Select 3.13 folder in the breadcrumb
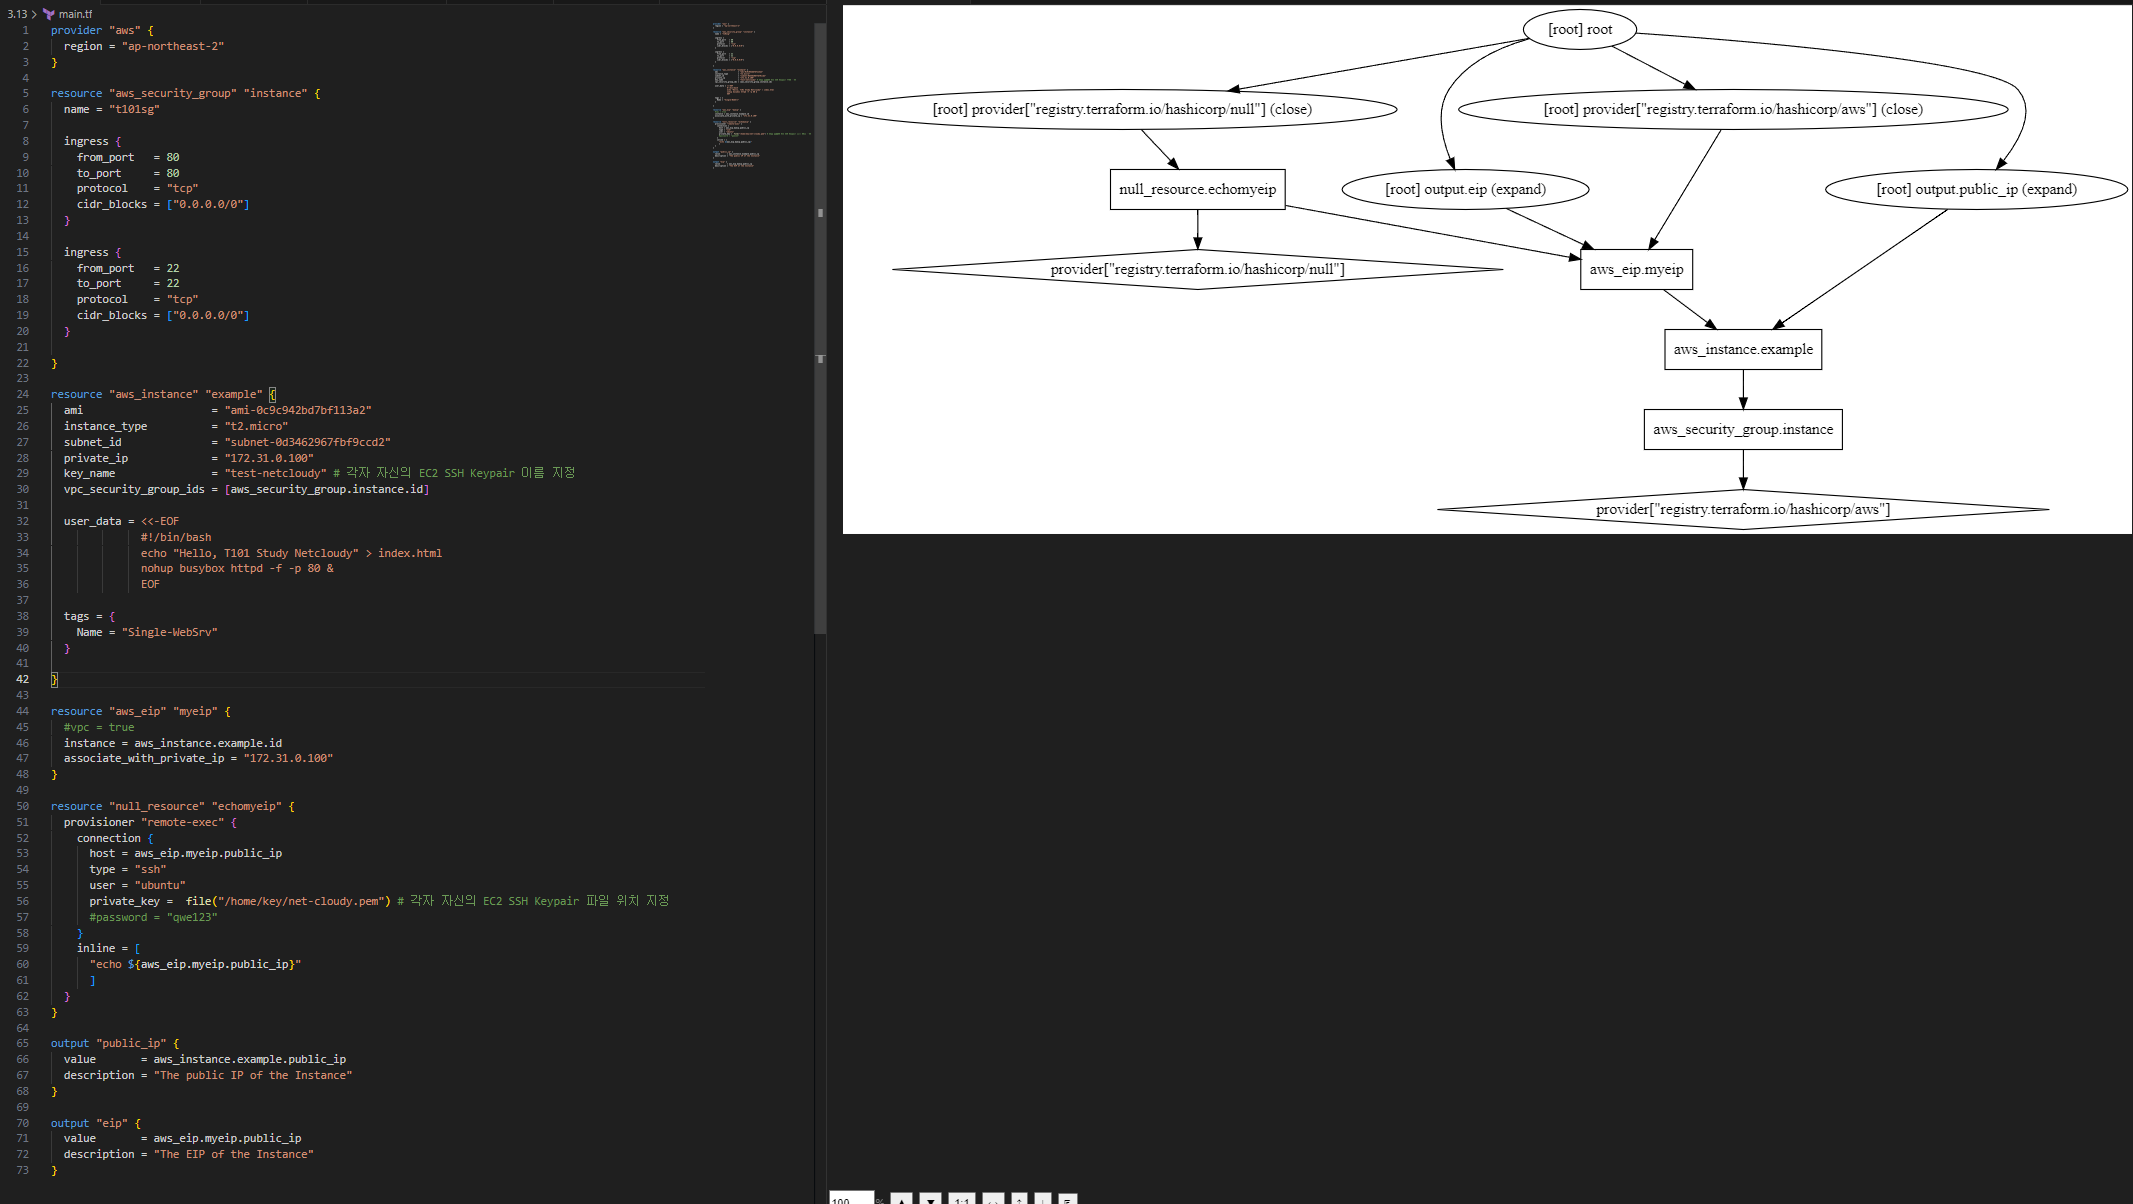 point(17,14)
